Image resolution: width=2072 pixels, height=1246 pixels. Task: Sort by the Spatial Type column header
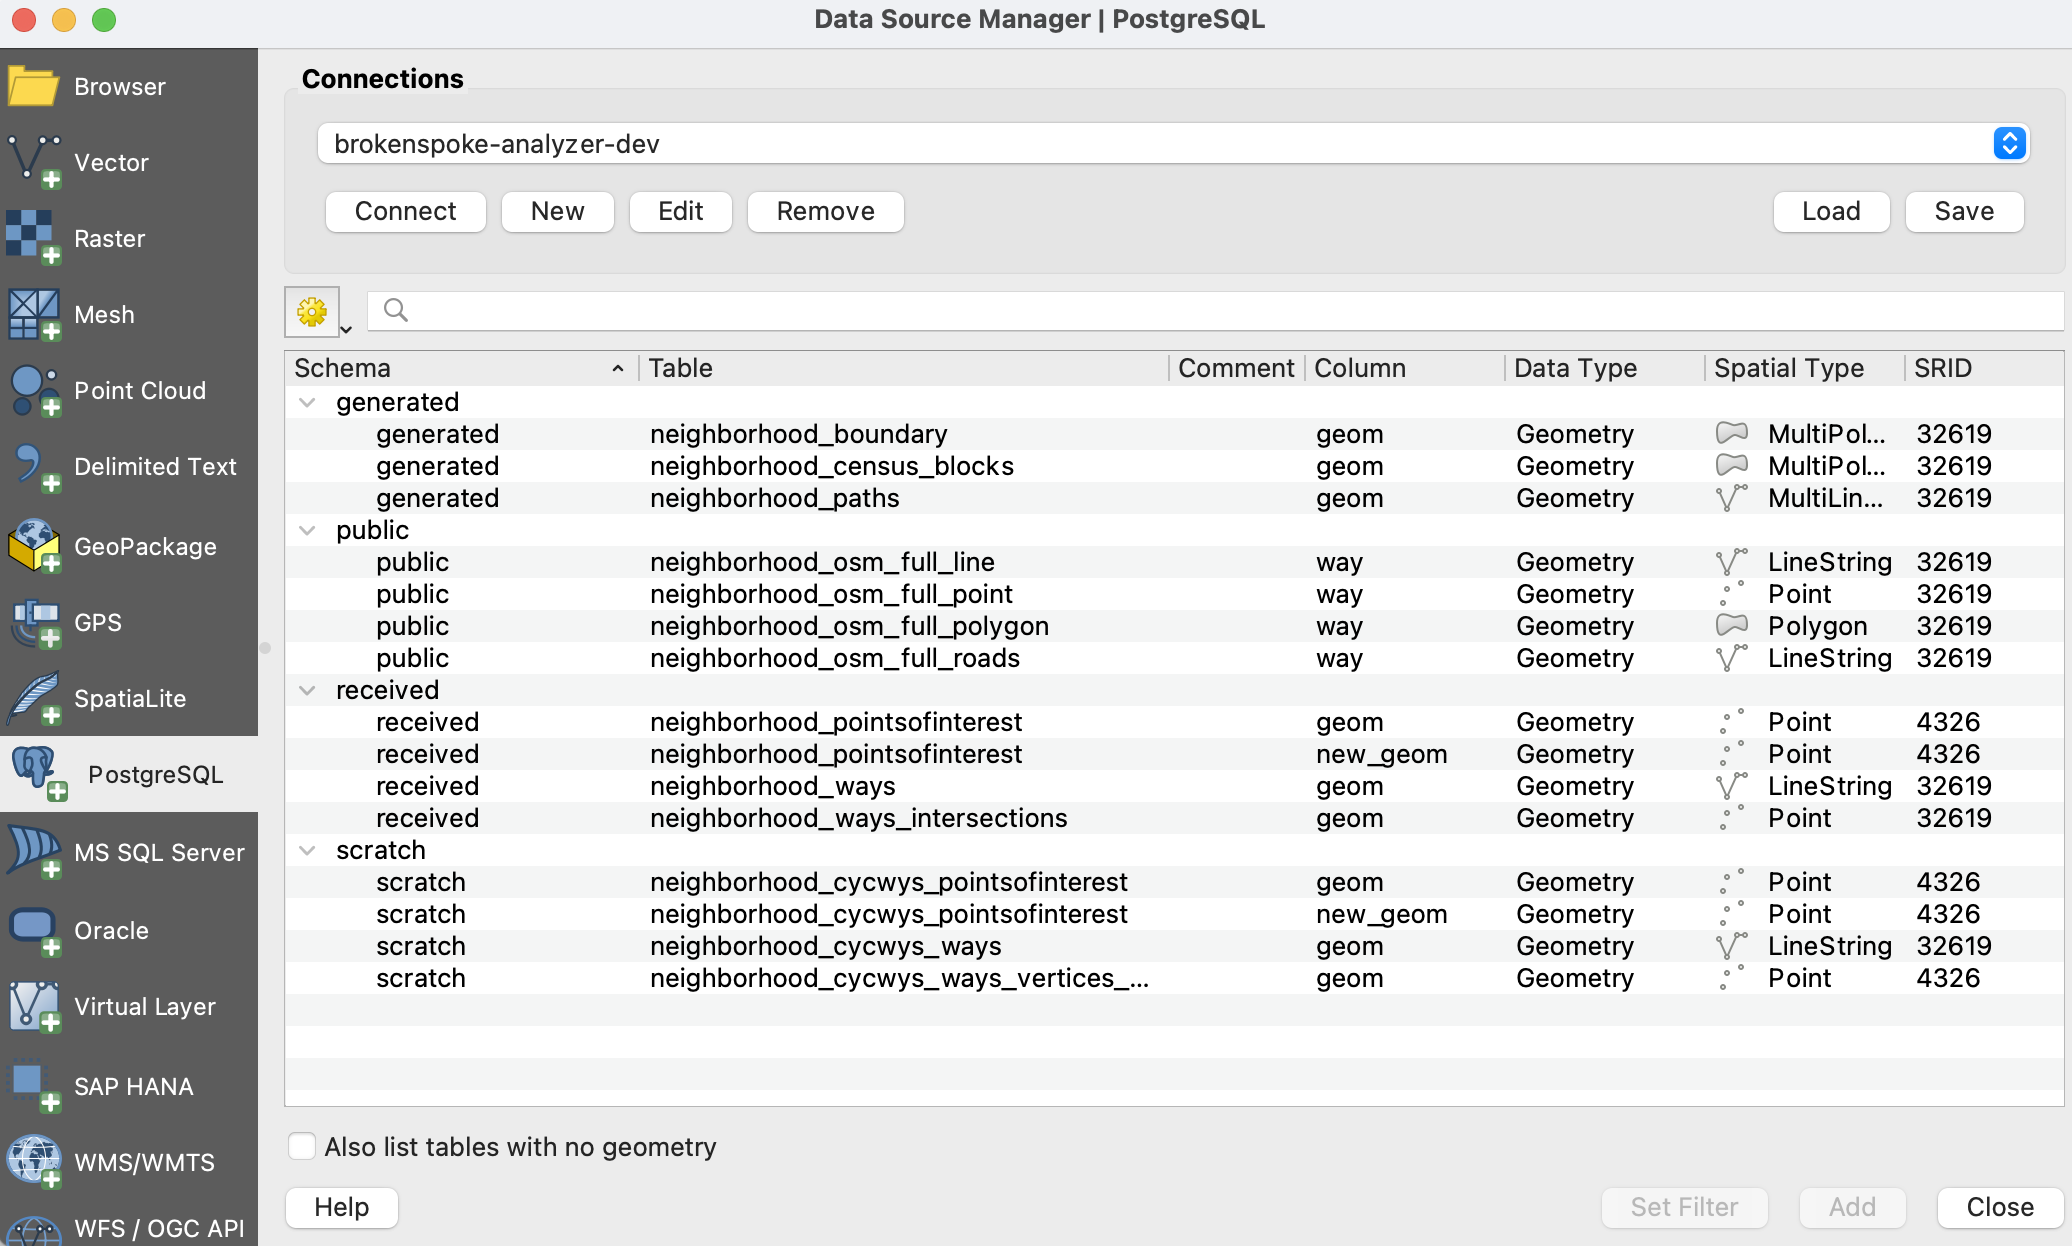tap(1788, 368)
